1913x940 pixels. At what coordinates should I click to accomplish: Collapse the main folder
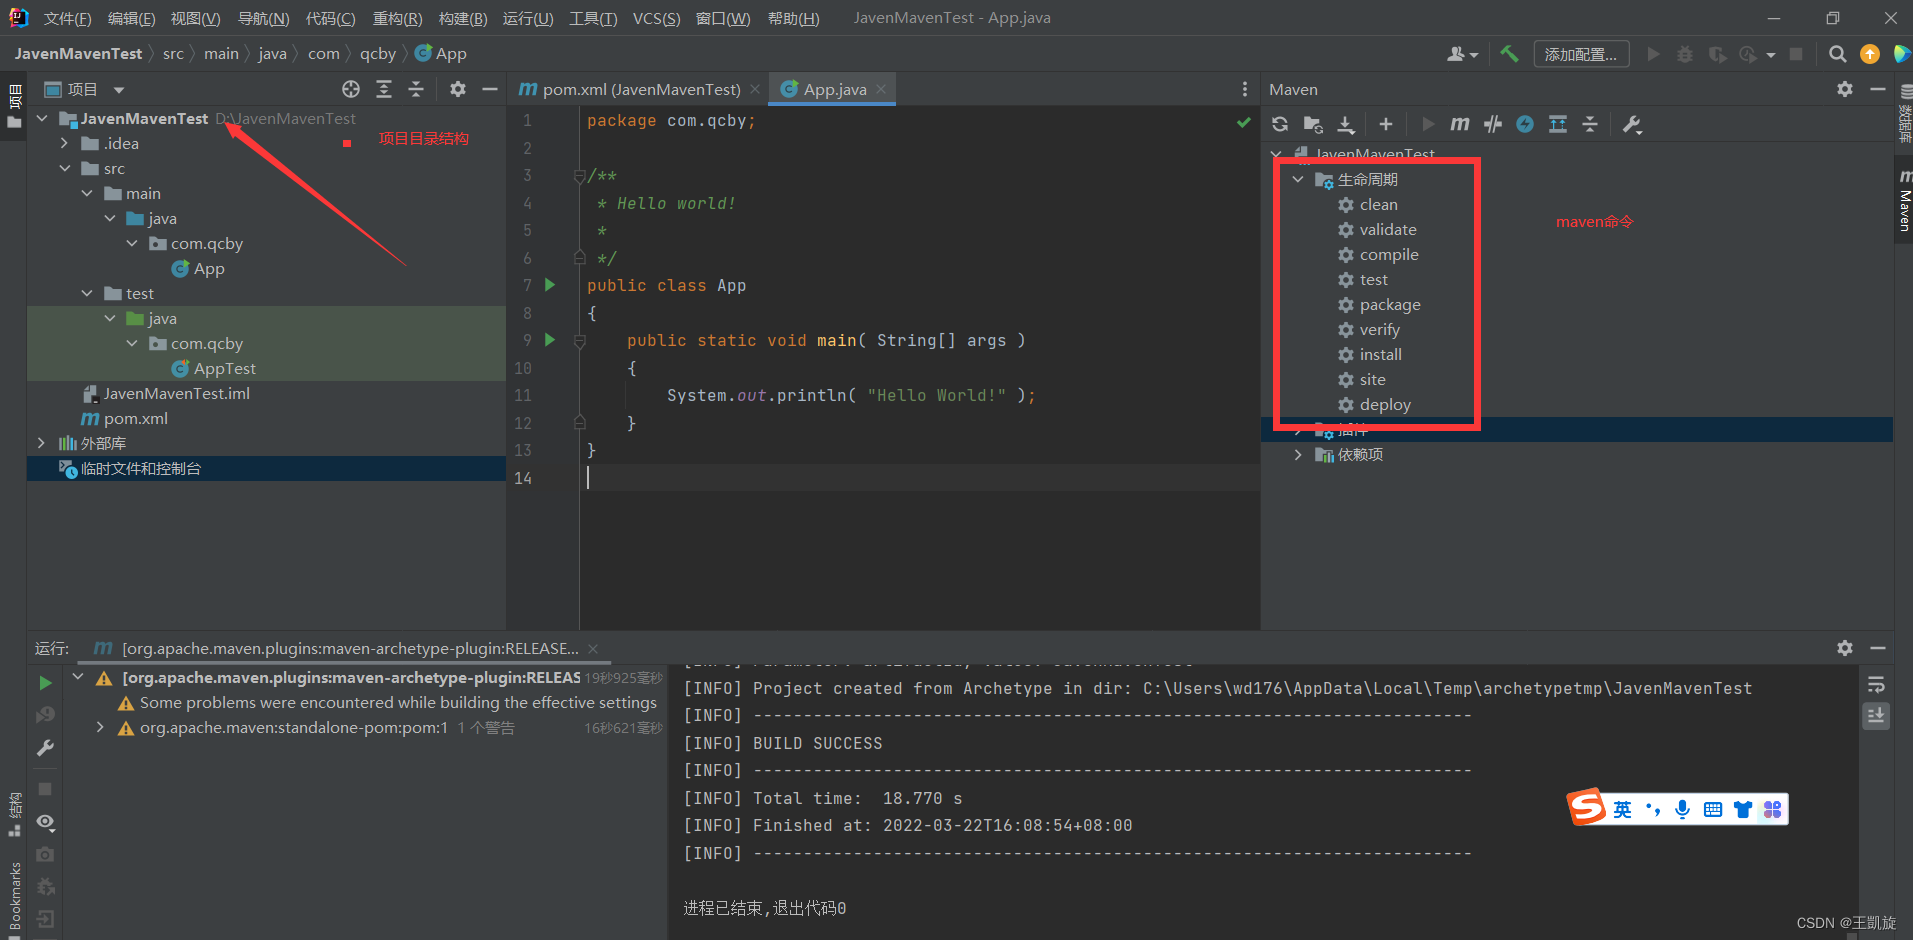click(x=87, y=193)
